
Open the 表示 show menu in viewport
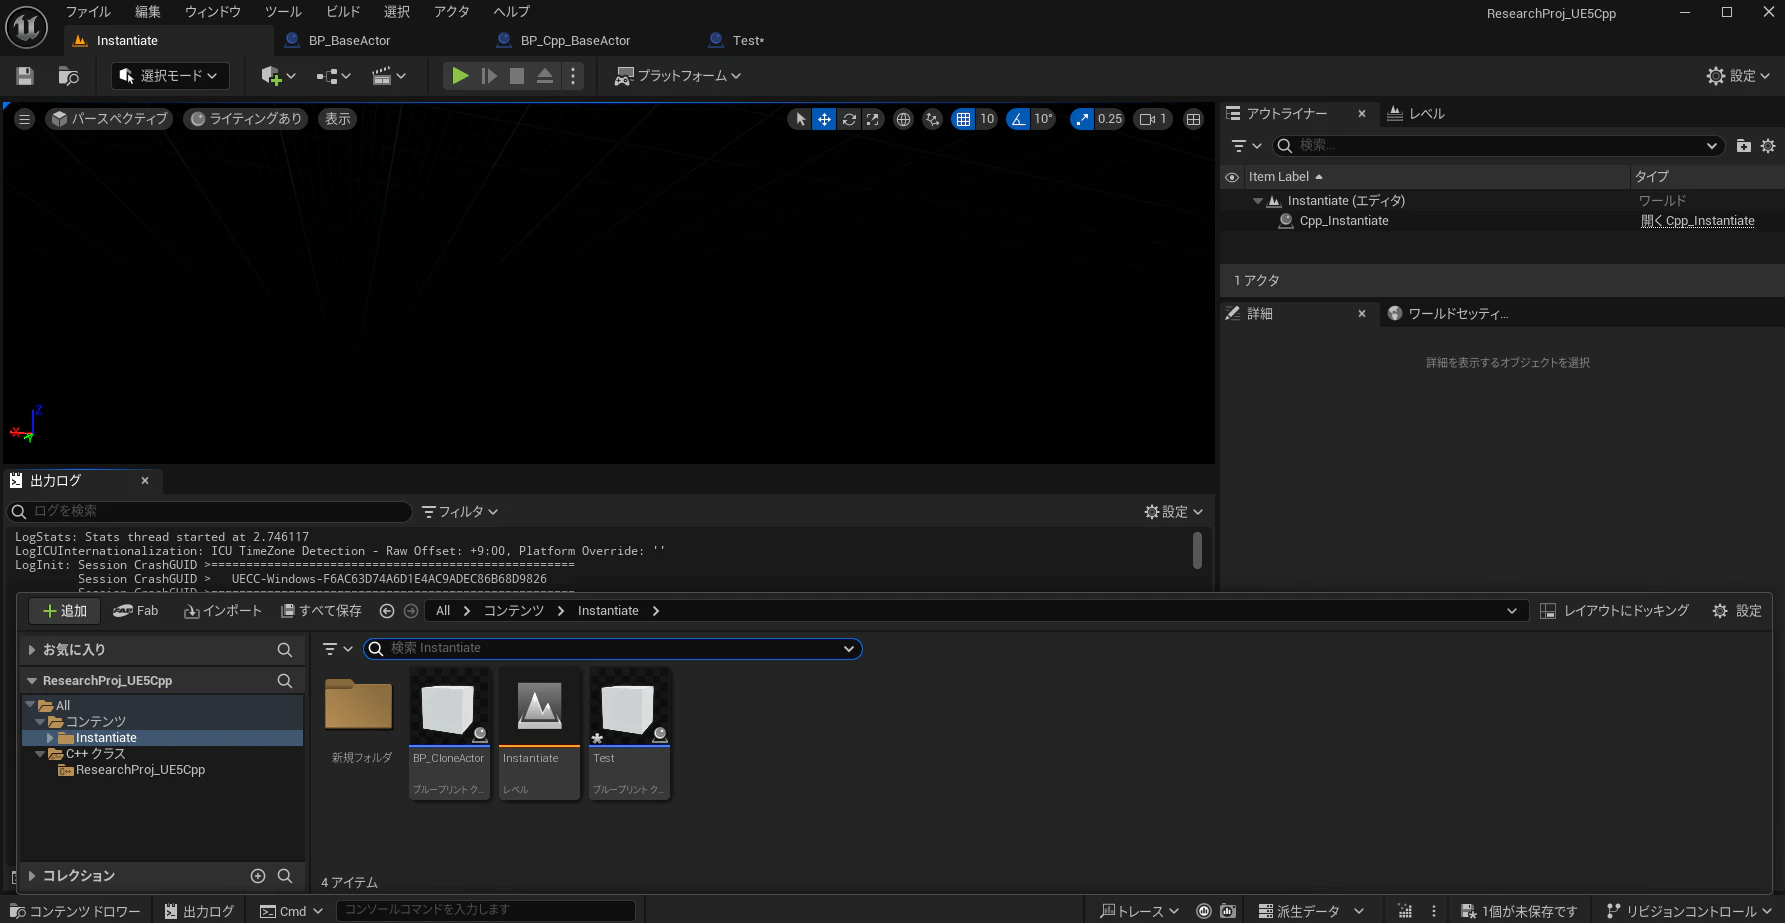(338, 119)
